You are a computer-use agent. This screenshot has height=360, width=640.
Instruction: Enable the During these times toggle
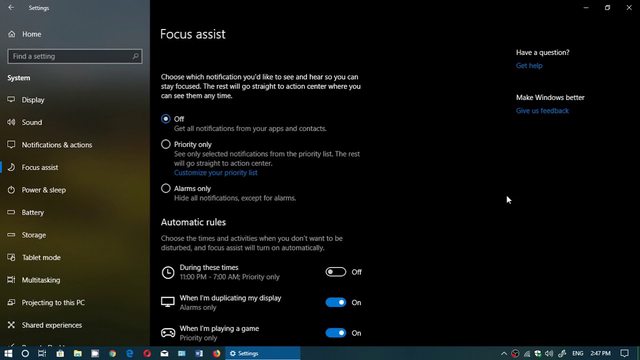[x=336, y=272]
